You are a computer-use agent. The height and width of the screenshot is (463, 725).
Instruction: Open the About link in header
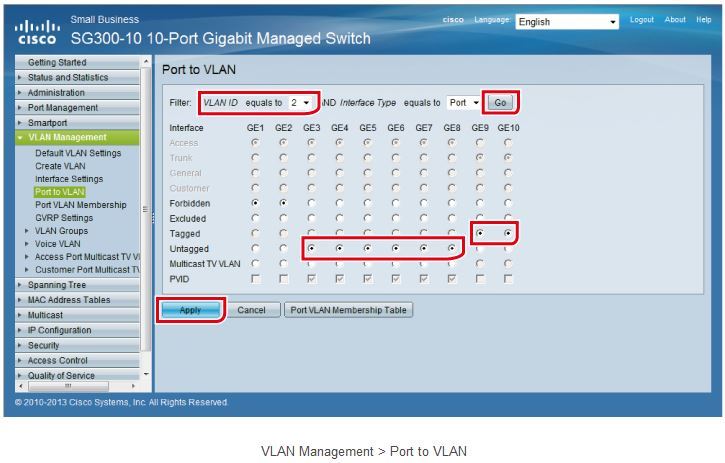click(x=676, y=20)
